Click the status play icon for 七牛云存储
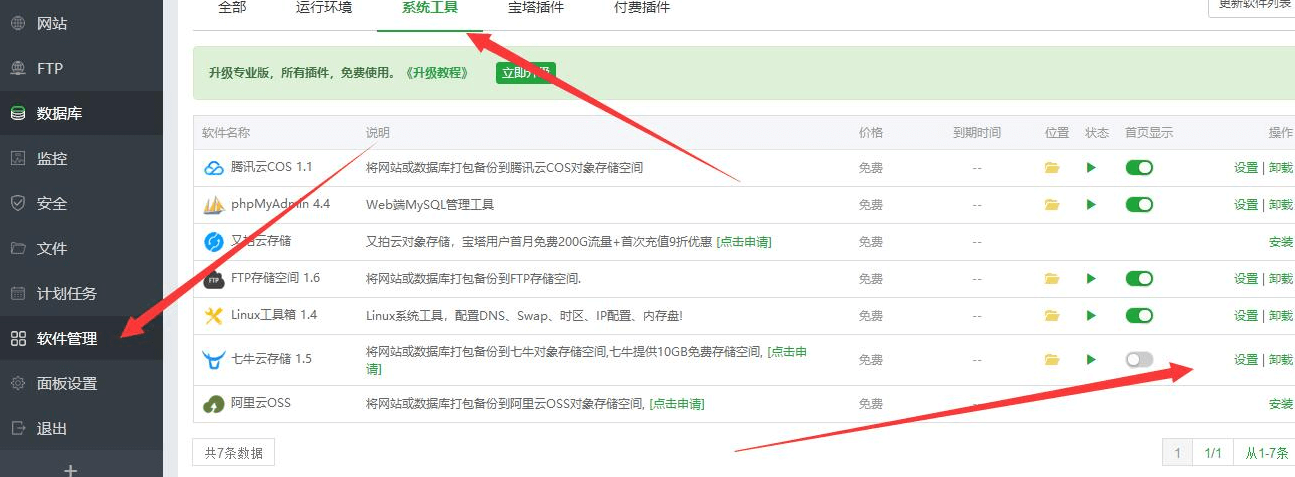This screenshot has width=1295, height=477. click(x=1091, y=360)
